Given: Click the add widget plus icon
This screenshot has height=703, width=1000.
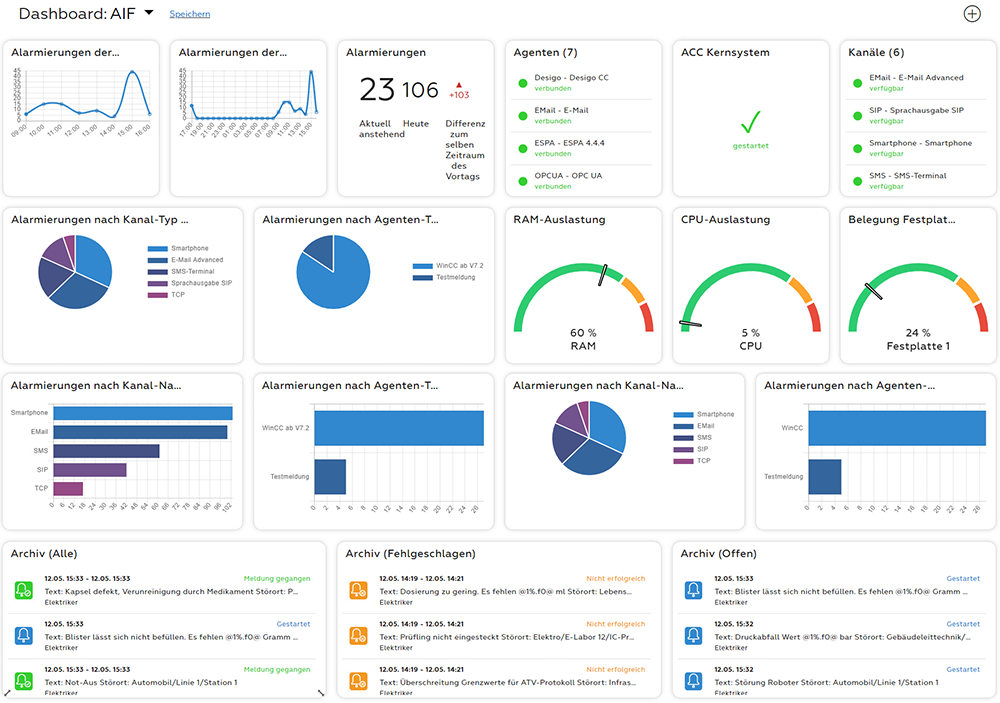Looking at the screenshot, I should 971,13.
